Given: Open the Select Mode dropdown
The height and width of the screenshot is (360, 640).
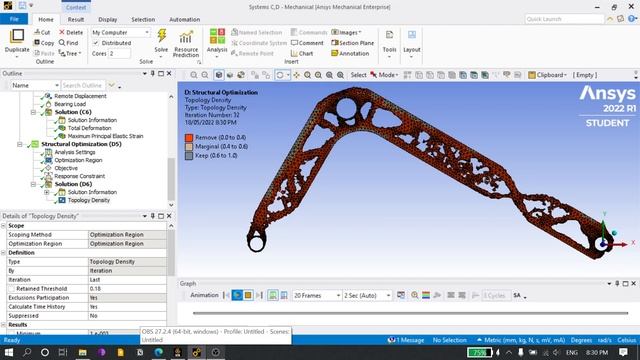Looking at the screenshot, I should coord(384,75).
